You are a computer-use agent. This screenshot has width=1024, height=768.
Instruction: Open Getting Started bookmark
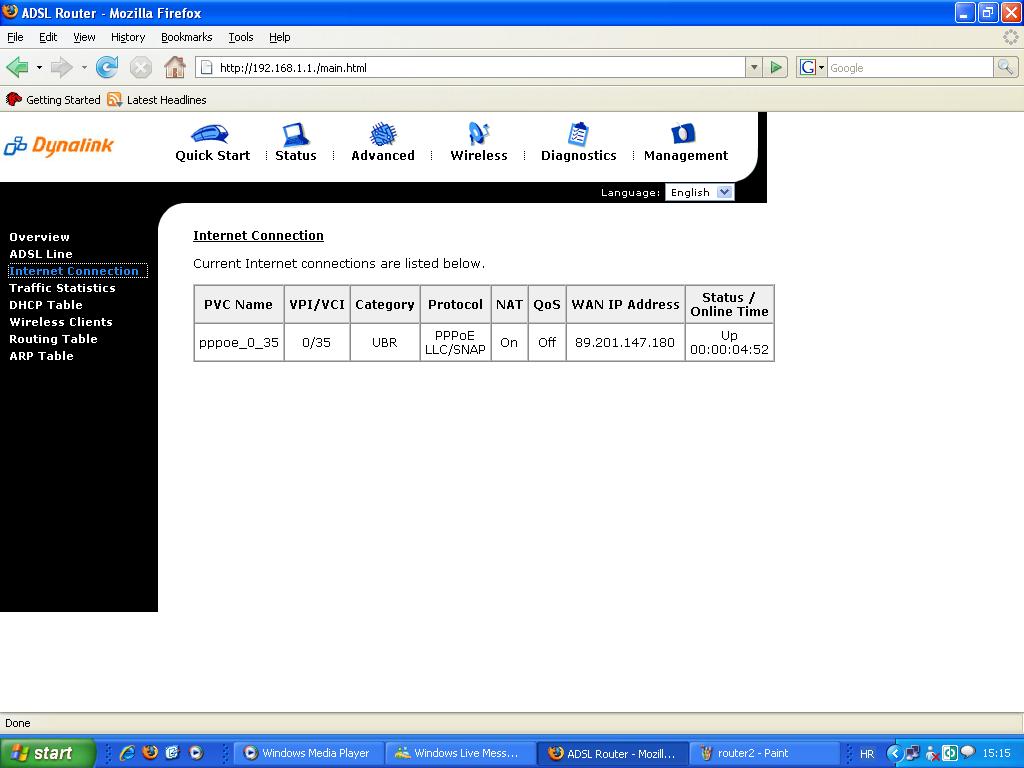(x=53, y=100)
